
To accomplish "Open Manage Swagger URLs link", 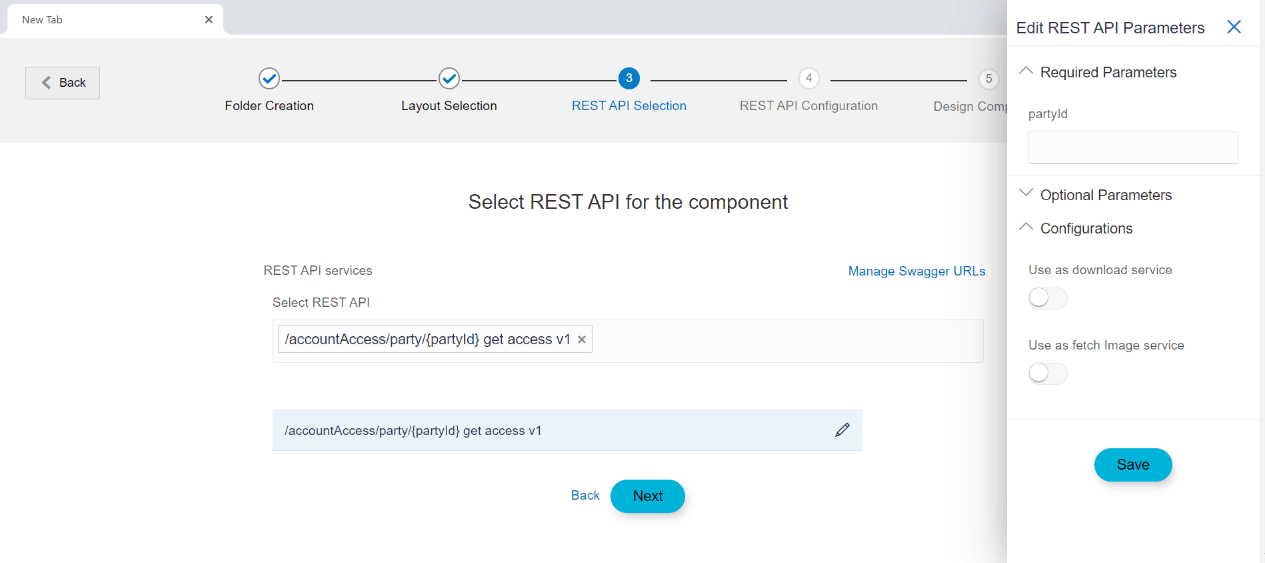I will click(x=916, y=271).
